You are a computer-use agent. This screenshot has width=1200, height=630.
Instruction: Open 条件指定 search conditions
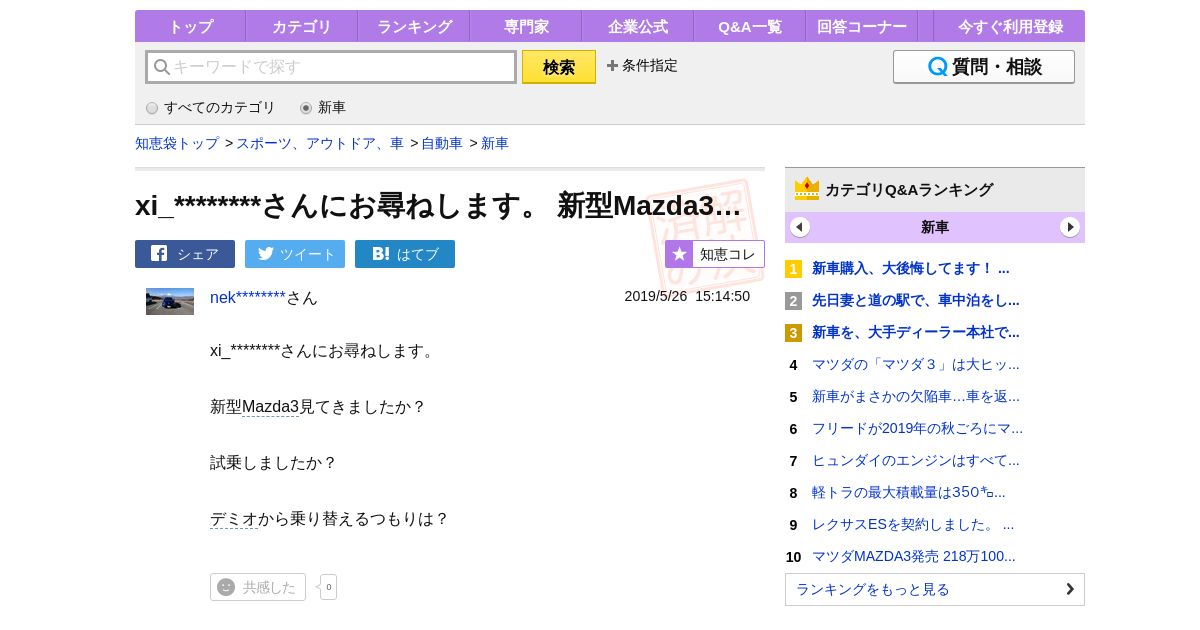(x=642, y=66)
